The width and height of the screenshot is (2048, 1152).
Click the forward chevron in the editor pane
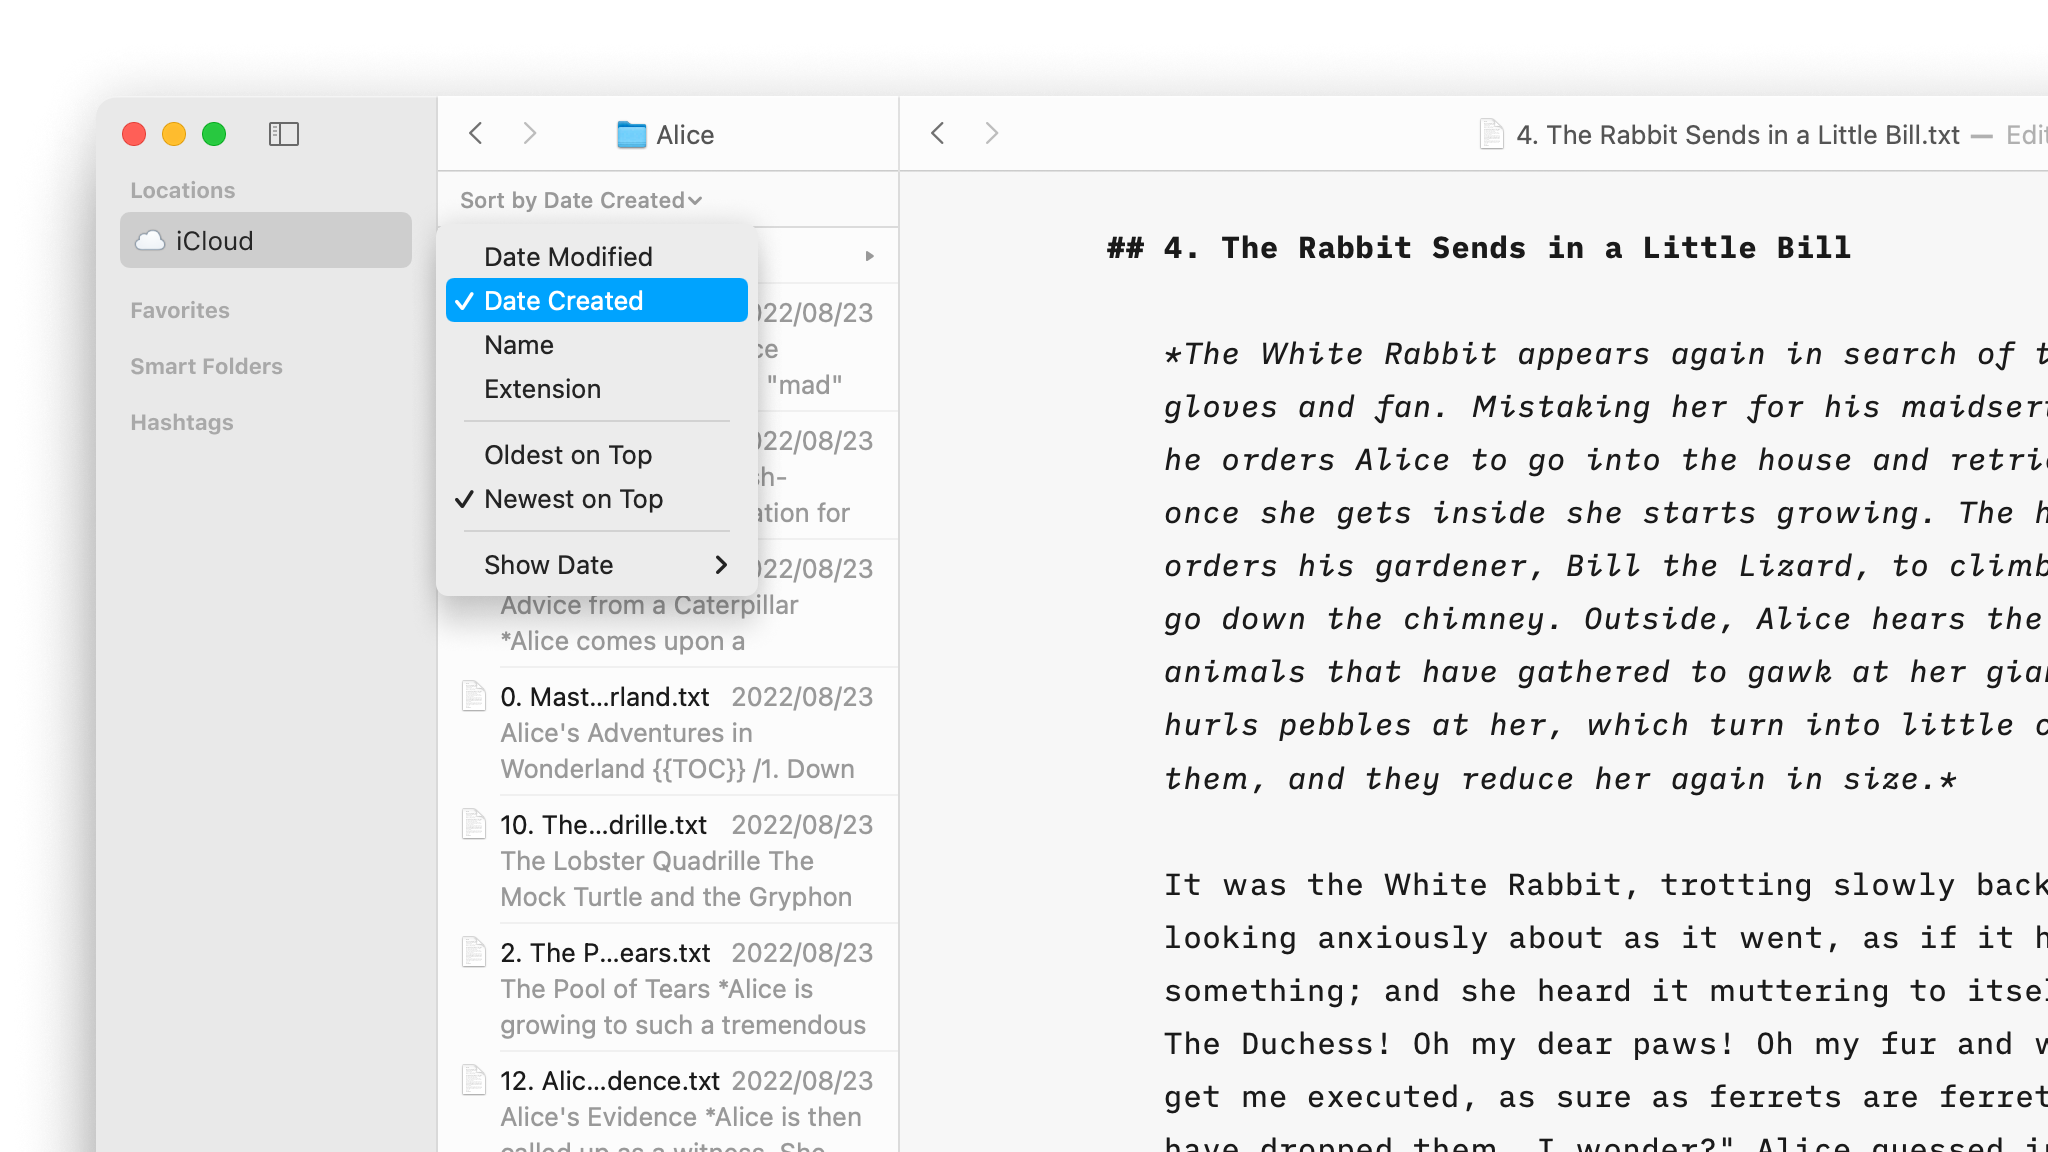(991, 133)
